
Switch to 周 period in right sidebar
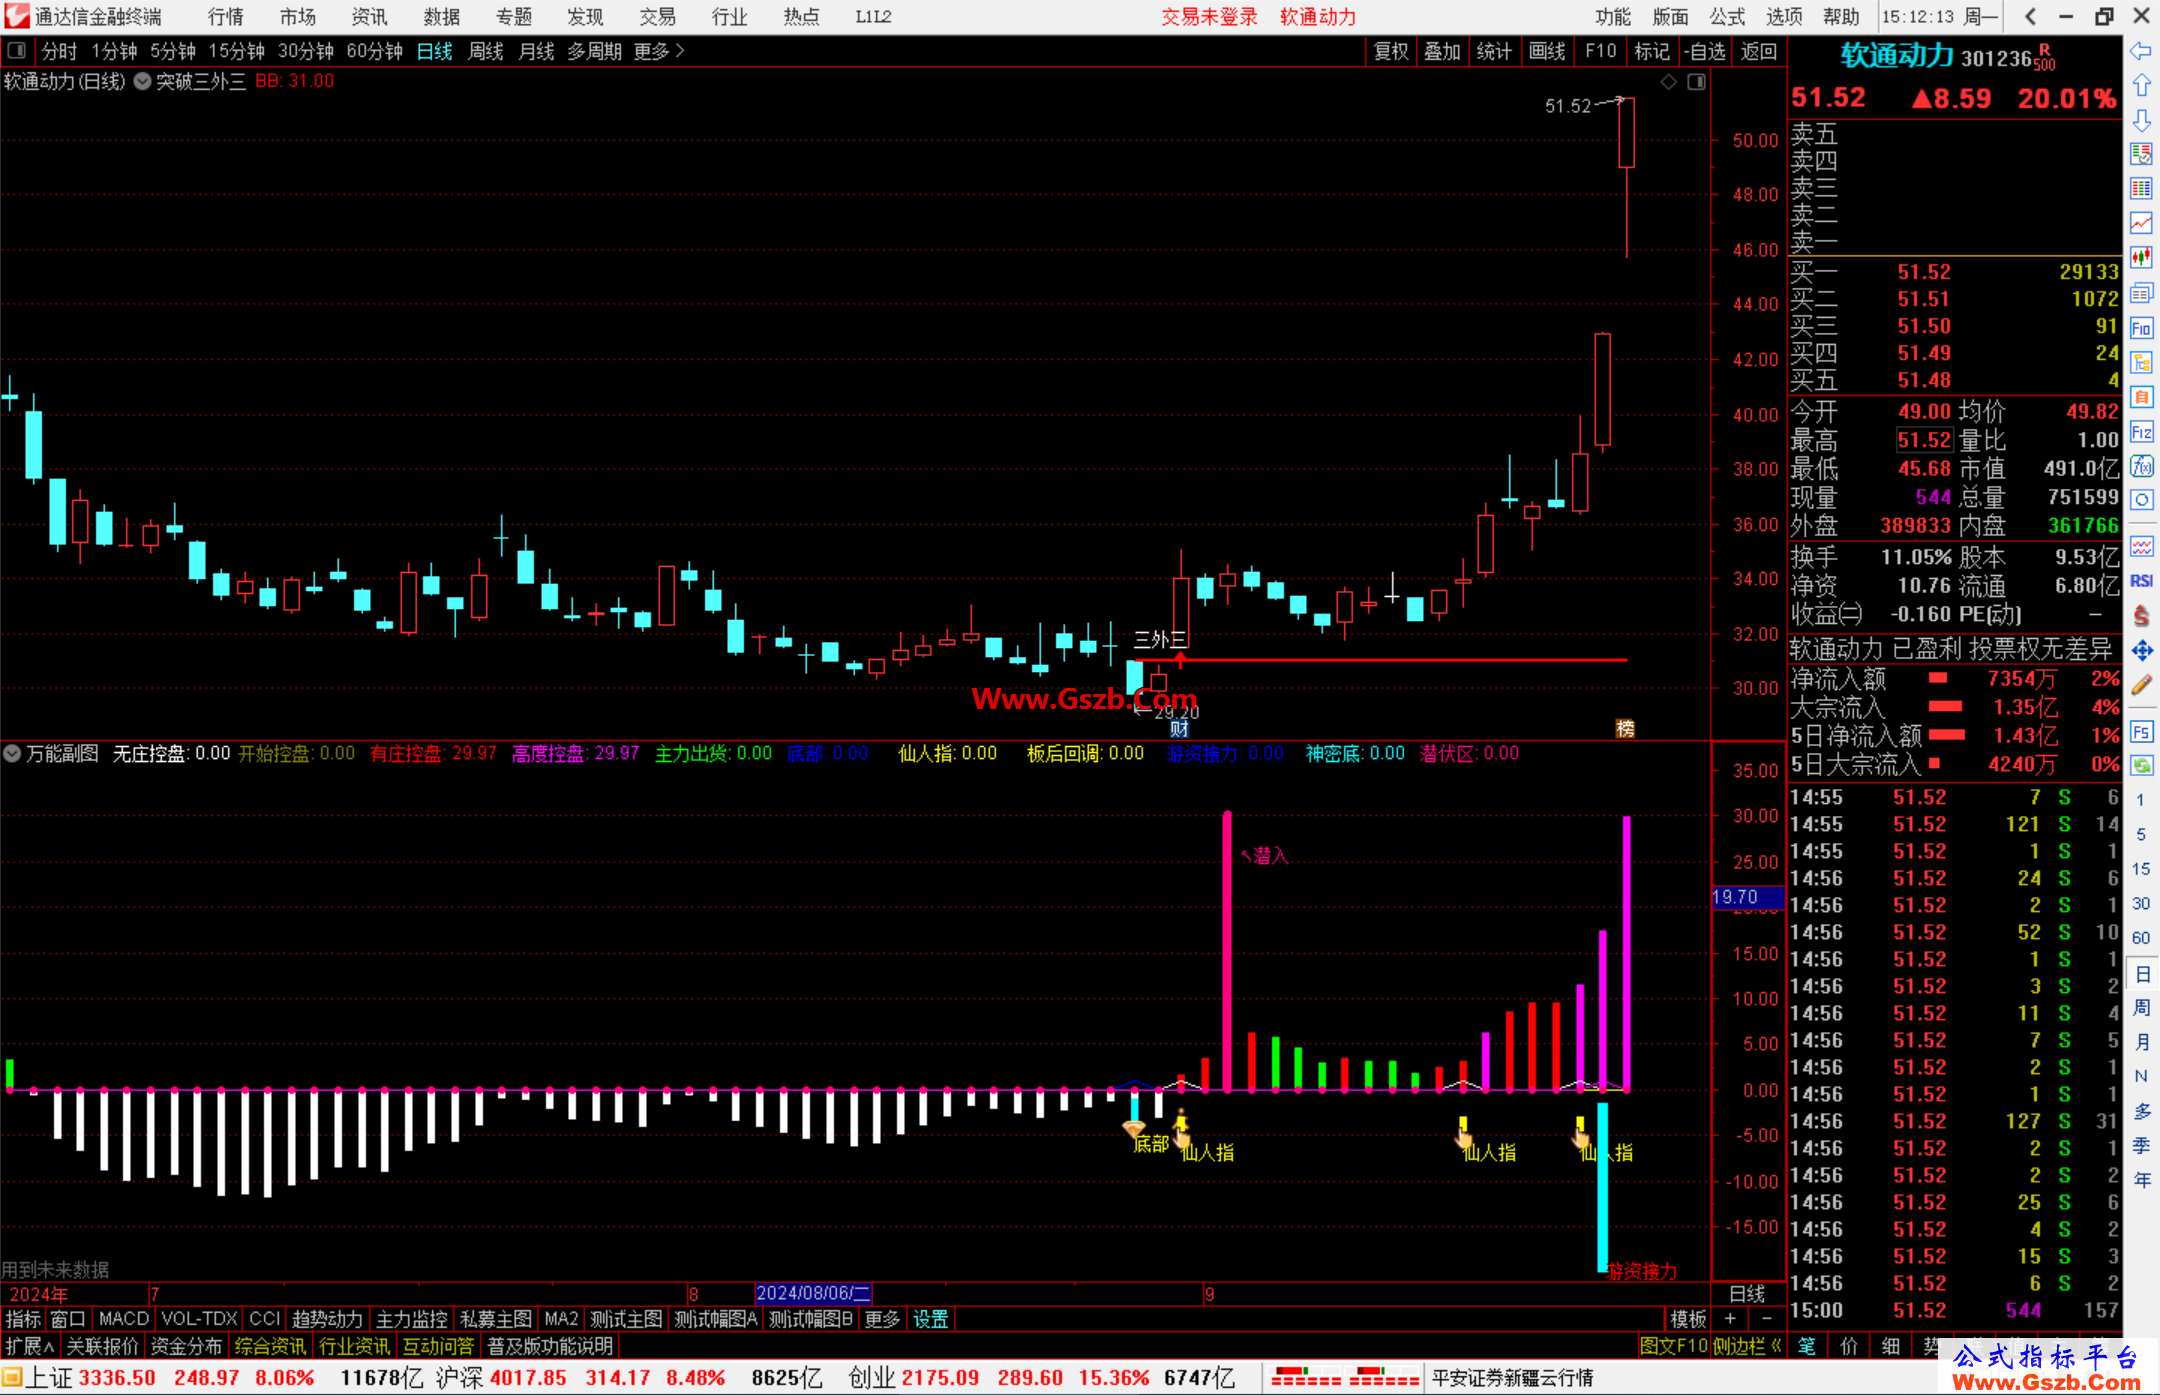pyautogui.click(x=2141, y=1007)
